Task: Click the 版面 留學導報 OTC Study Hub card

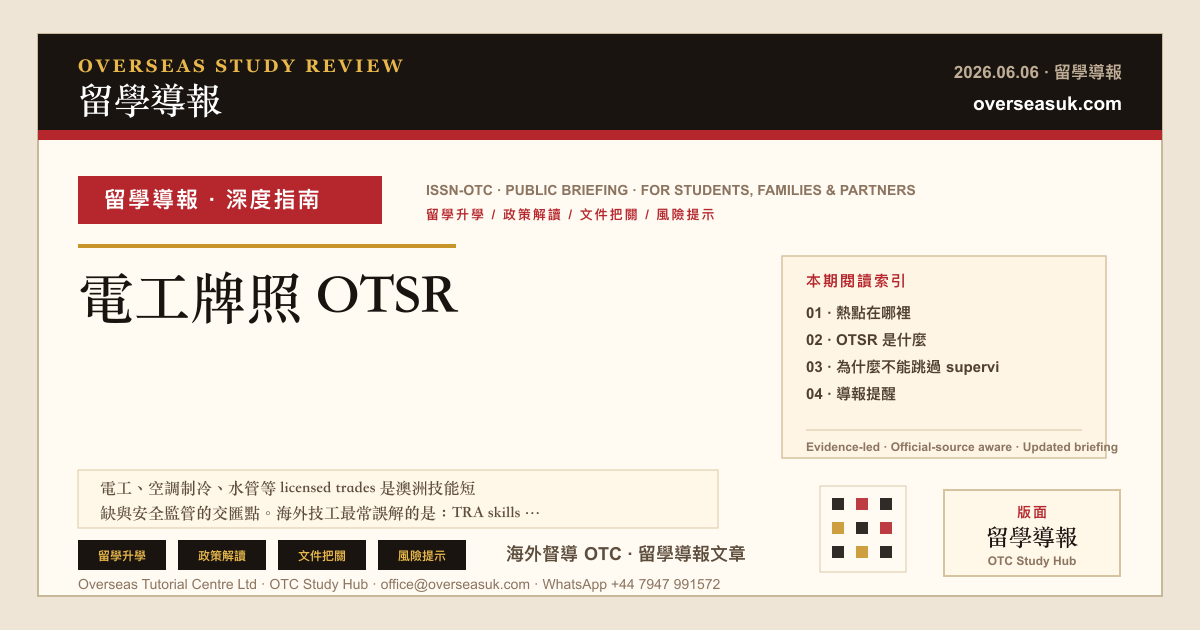Action: pyautogui.click(x=1032, y=533)
